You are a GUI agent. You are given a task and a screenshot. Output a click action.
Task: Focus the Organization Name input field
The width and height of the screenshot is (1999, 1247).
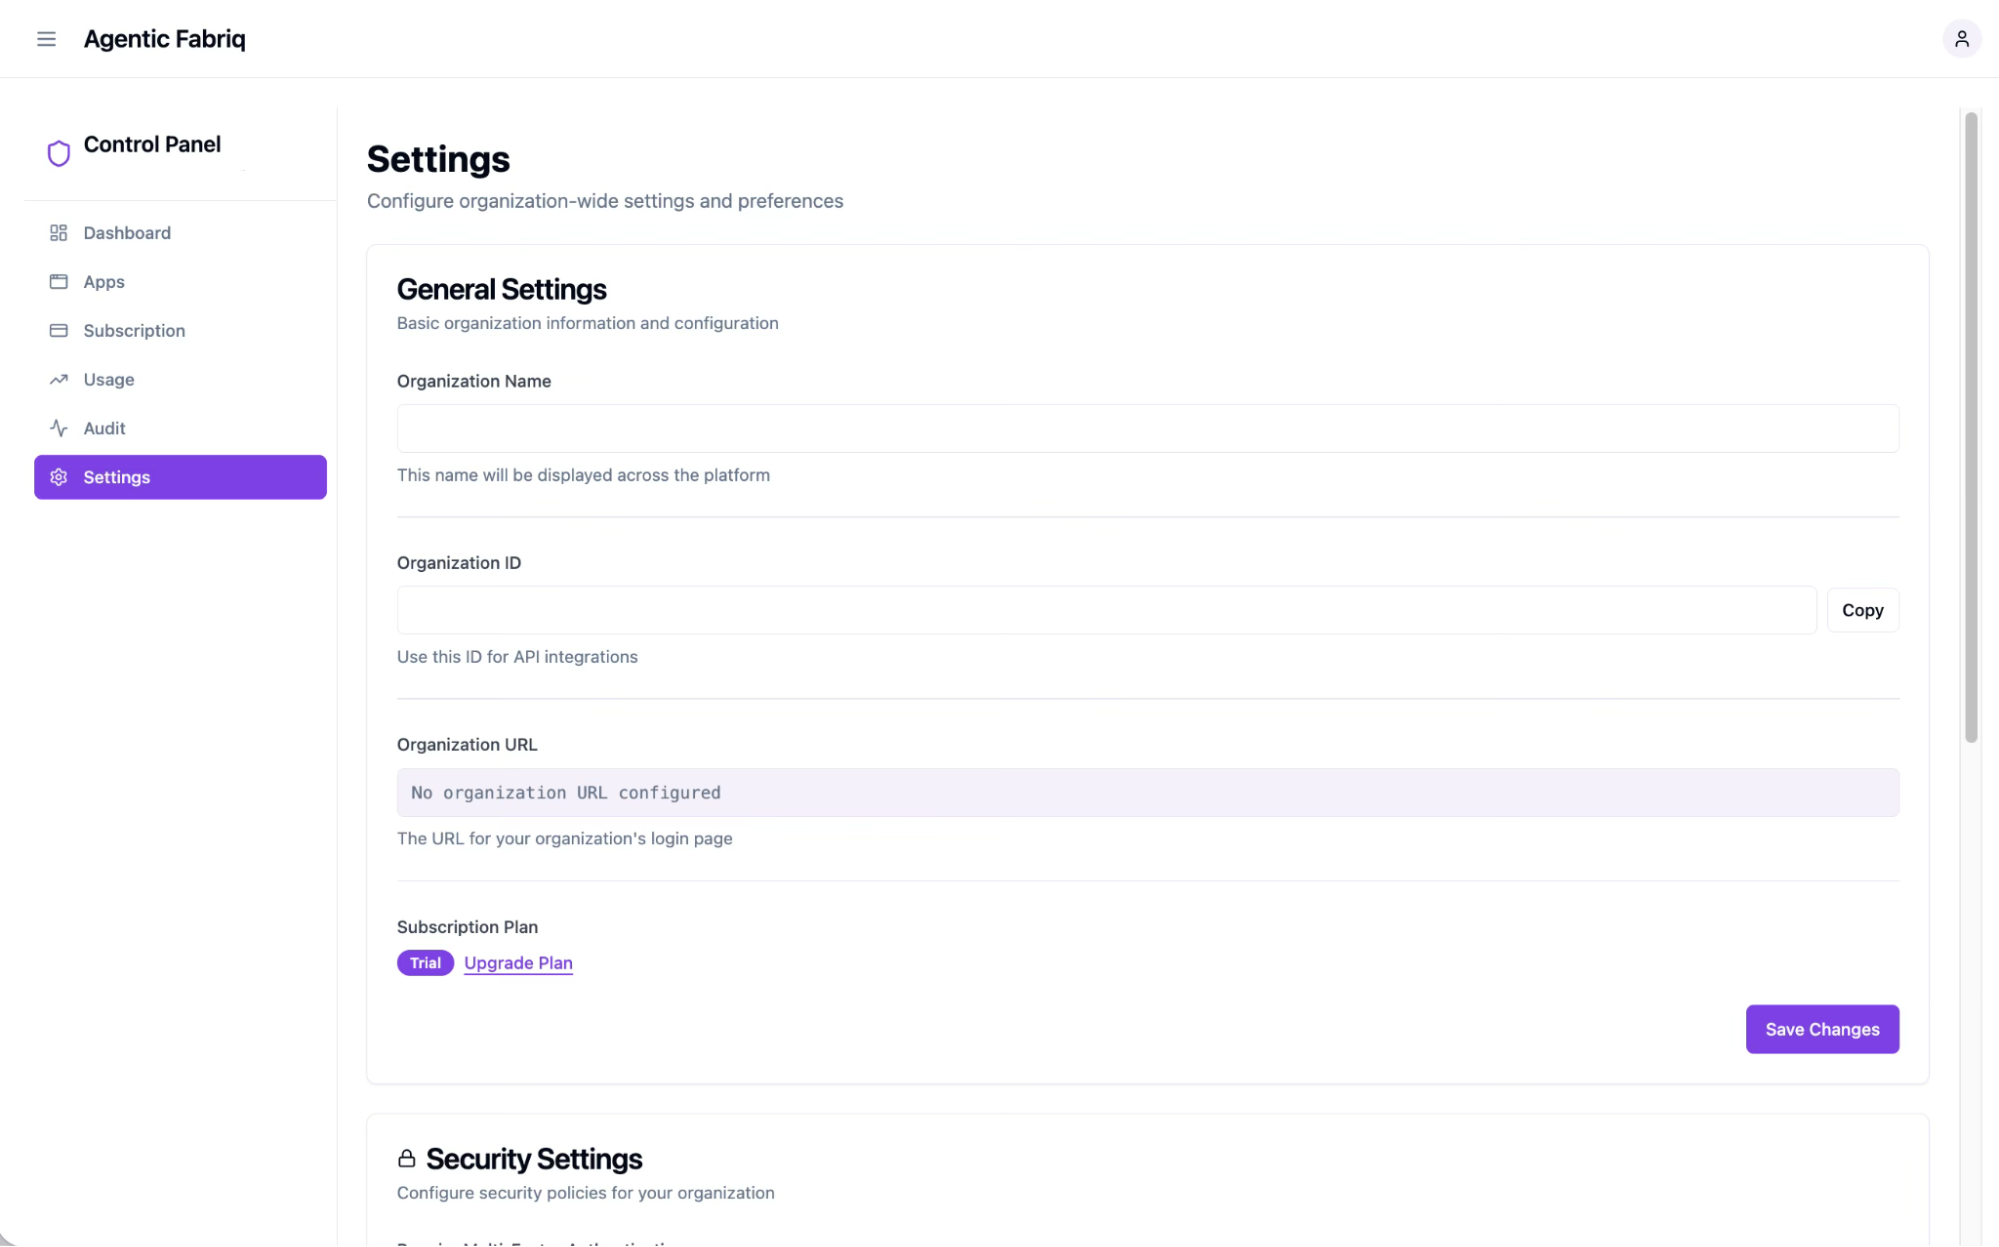[1147, 429]
